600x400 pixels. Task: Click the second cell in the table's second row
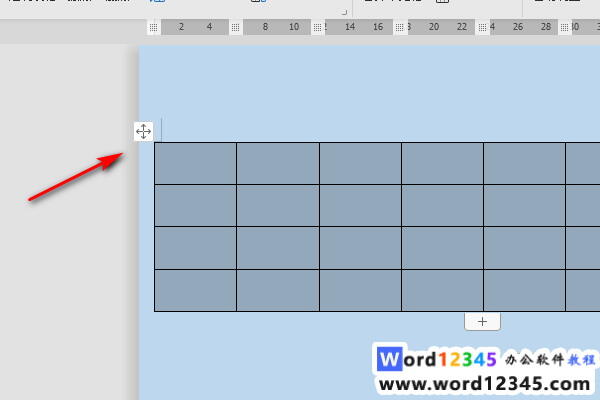[x=278, y=206]
